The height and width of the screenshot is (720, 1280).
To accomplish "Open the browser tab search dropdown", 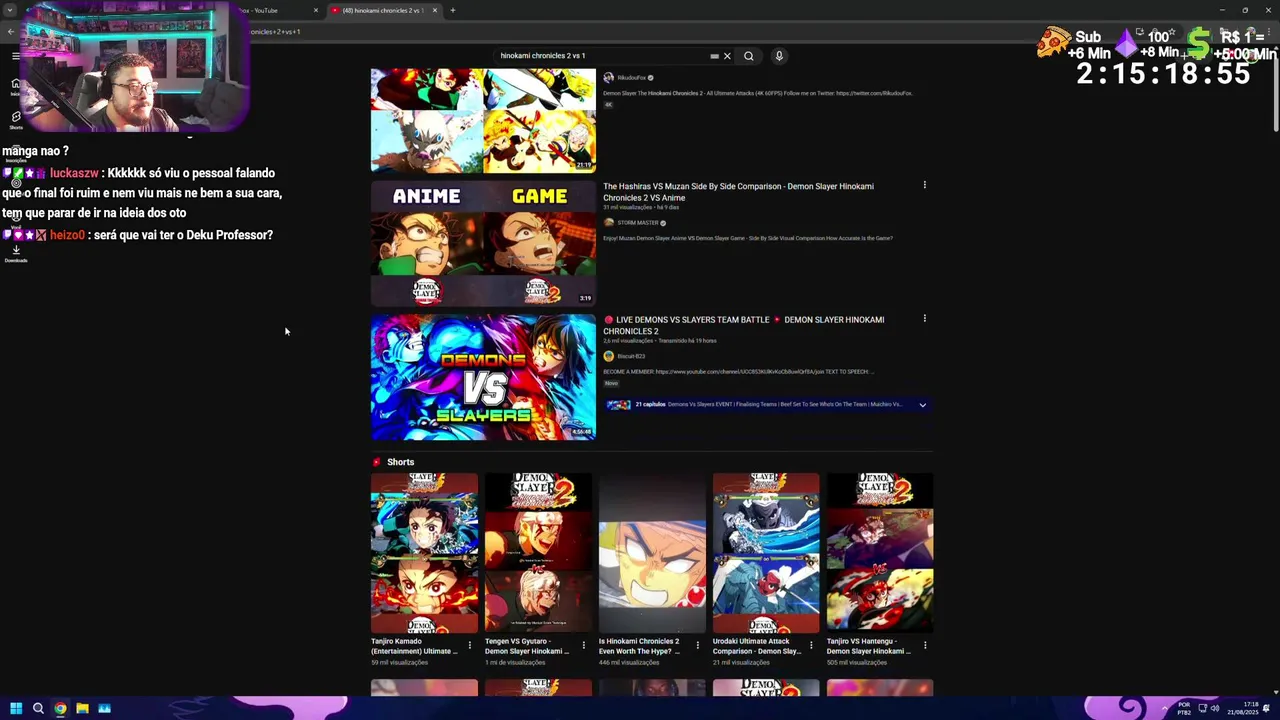I will (x=10, y=10).
